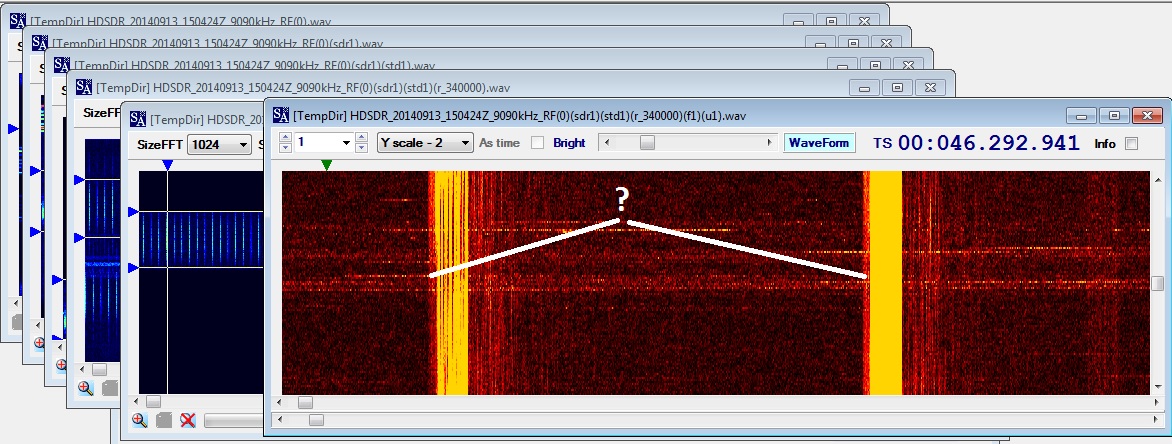Open the Y scale - 2 dropdown
The width and height of the screenshot is (1172, 444).
425,143
